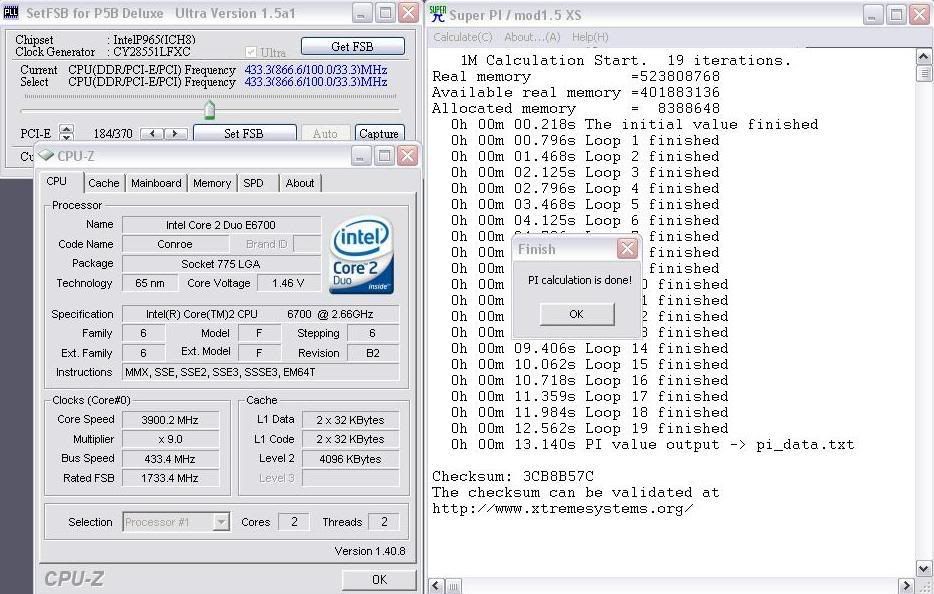Screen dimensions: 934x594
Task: Click the Super PI title bar icon
Action: (437, 14)
